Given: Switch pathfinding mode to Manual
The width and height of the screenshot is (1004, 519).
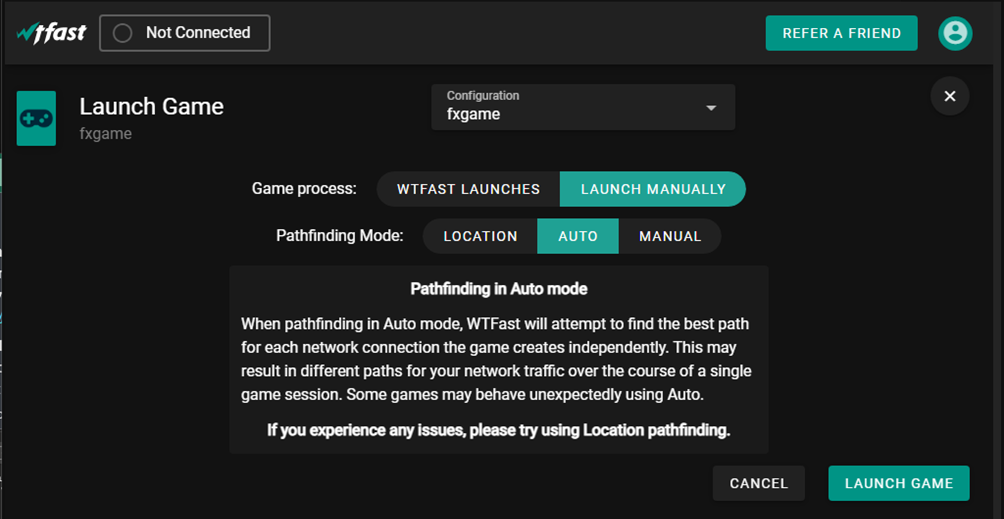Looking at the screenshot, I should [670, 236].
